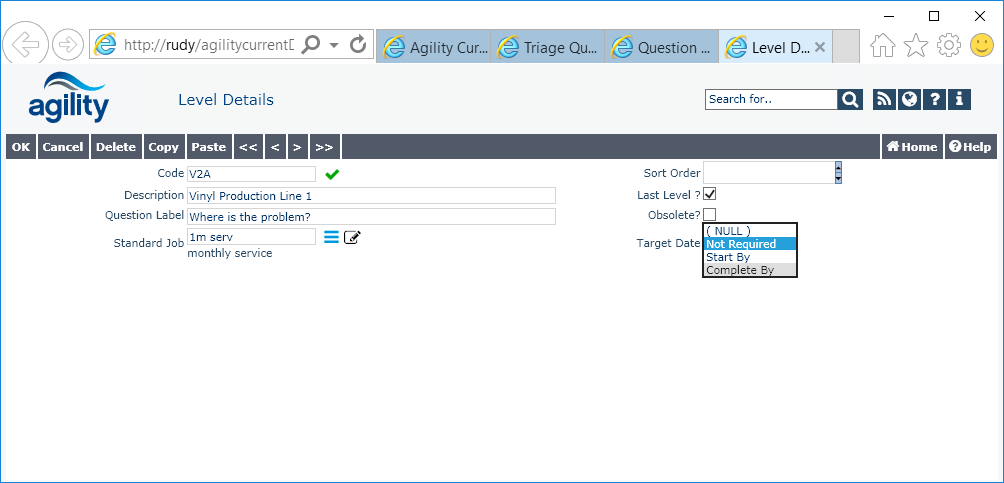Click the search magnifier icon
This screenshot has height=483, width=1004.
click(x=849, y=99)
